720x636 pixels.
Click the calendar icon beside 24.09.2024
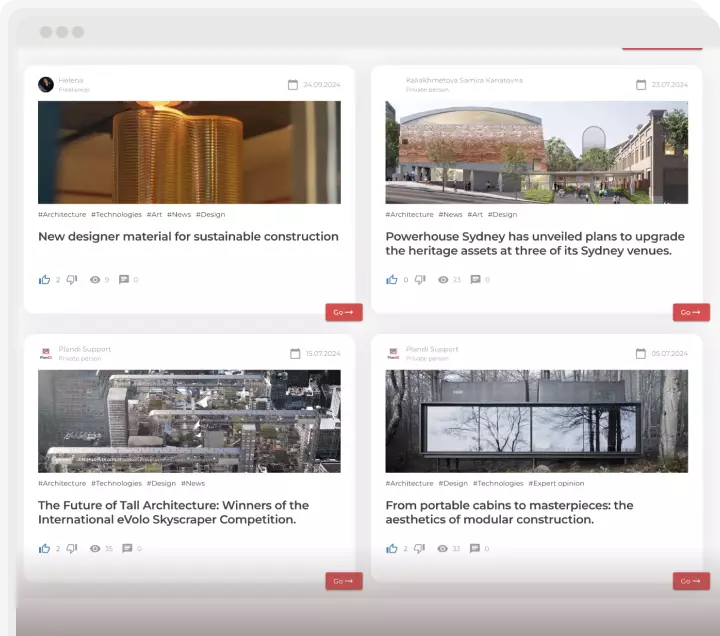click(x=293, y=85)
